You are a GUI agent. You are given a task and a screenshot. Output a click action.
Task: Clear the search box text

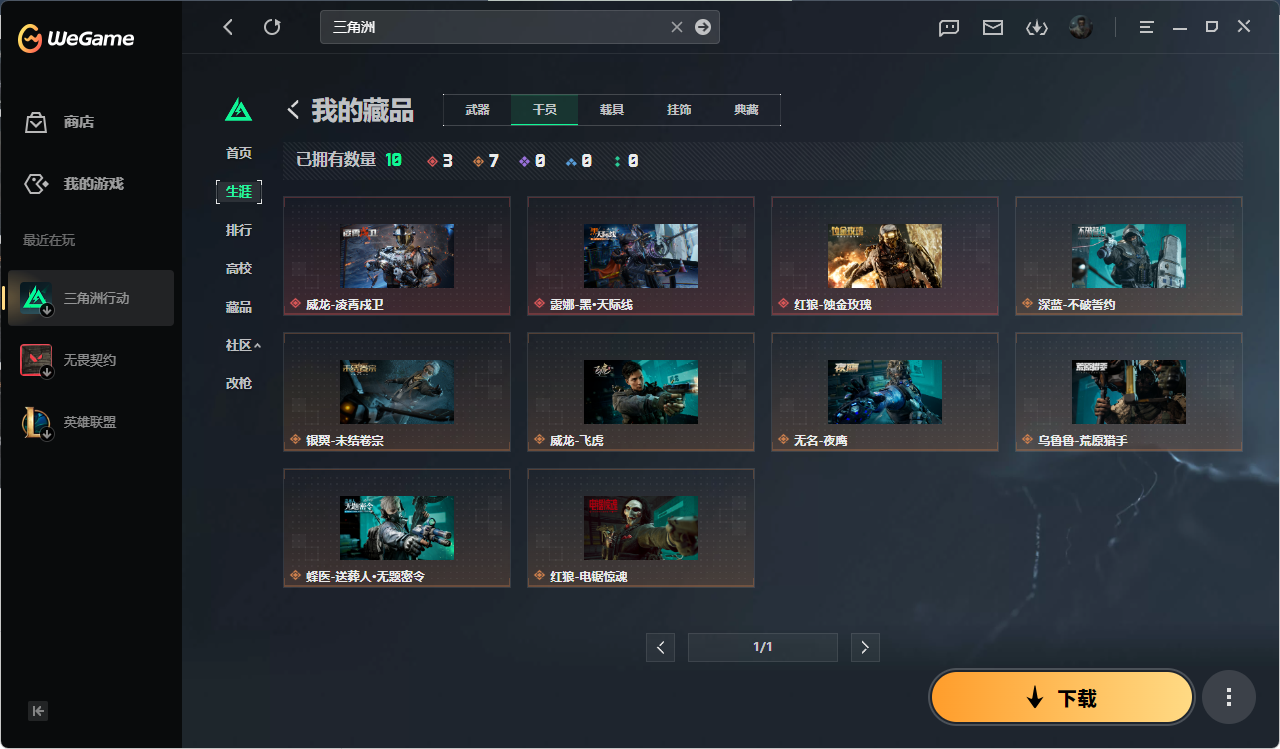677,27
